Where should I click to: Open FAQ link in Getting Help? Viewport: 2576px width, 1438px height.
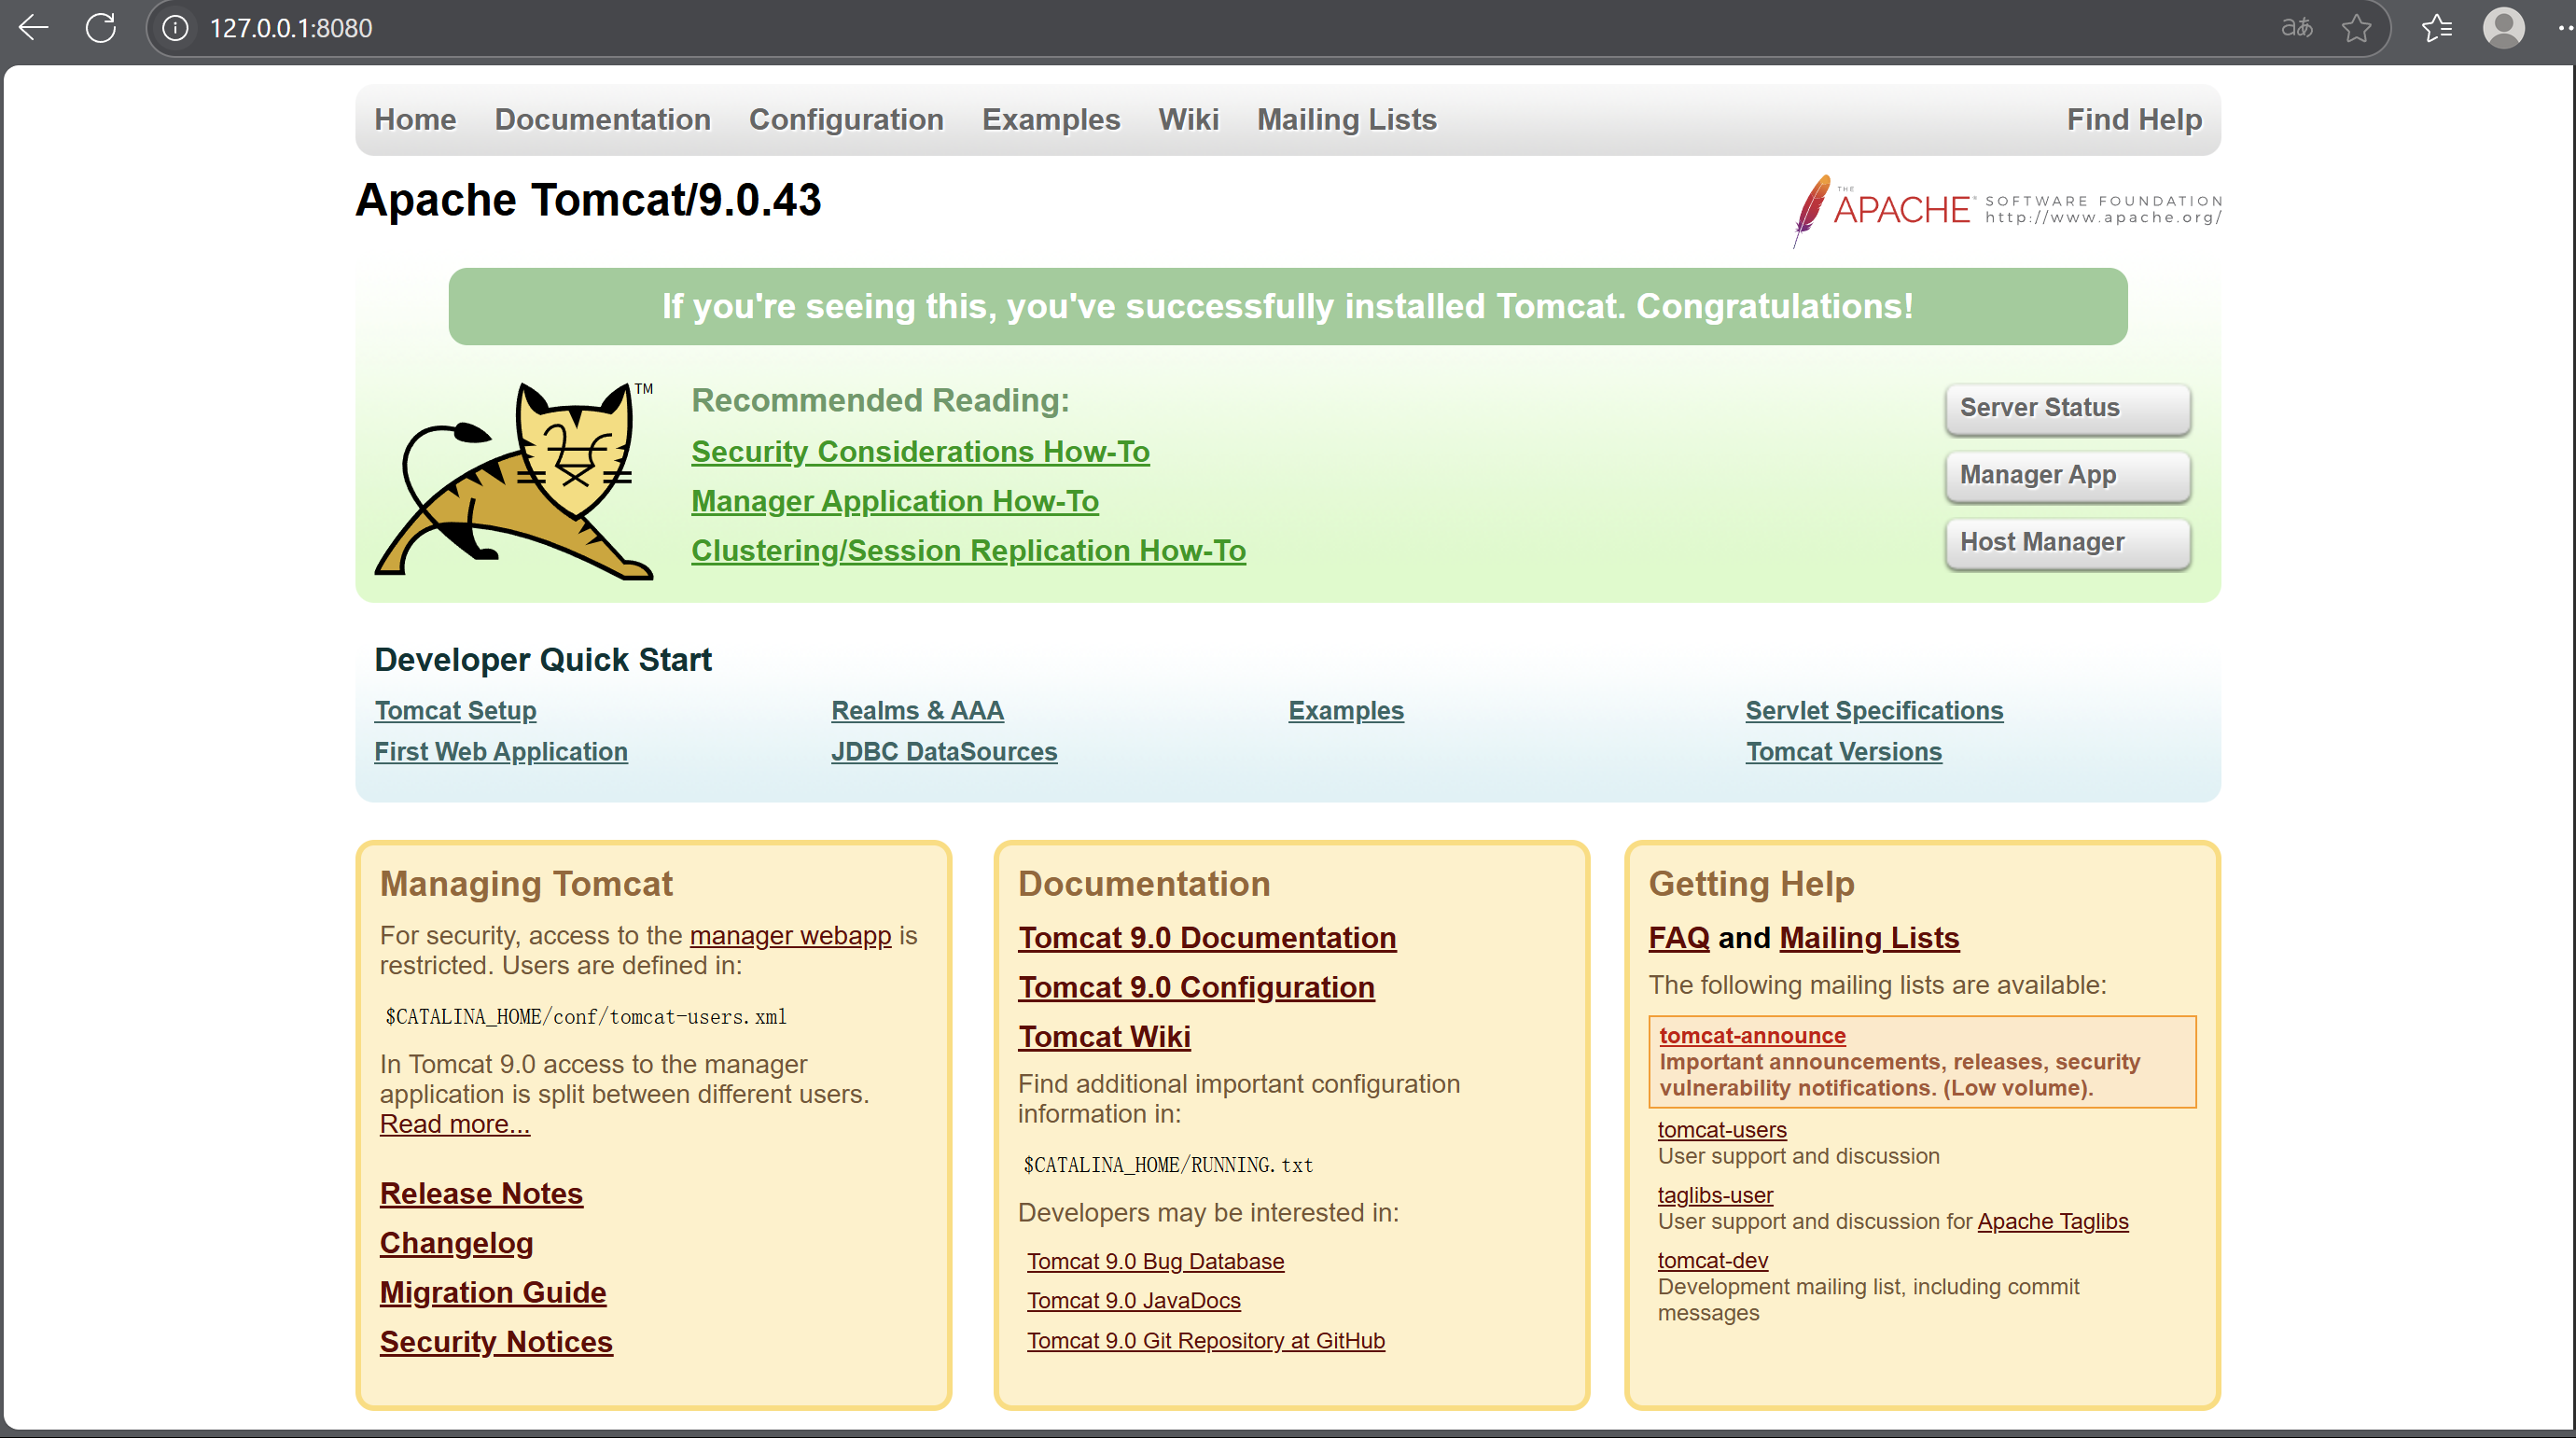(1679, 938)
